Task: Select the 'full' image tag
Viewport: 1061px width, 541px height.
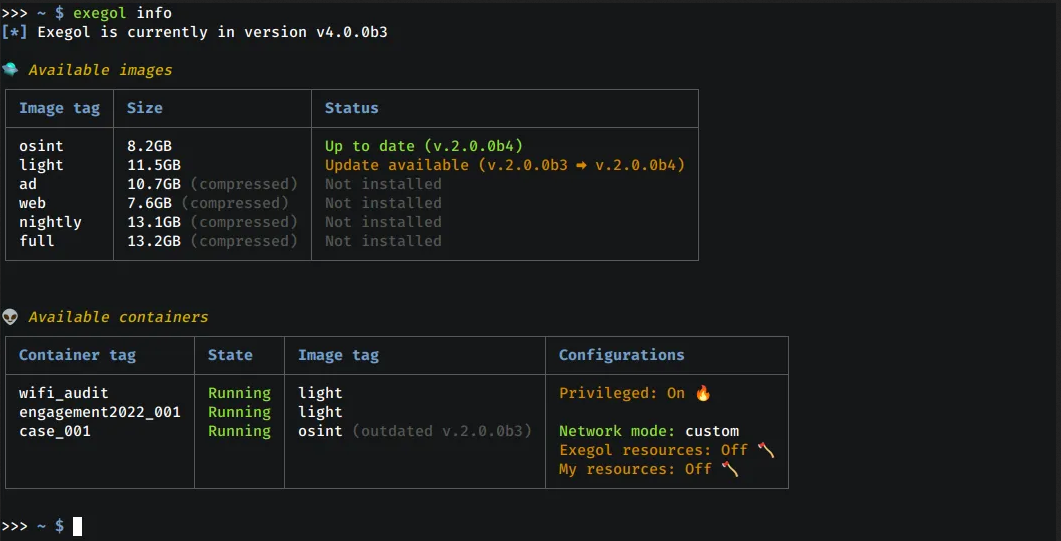Action: [x=37, y=241]
